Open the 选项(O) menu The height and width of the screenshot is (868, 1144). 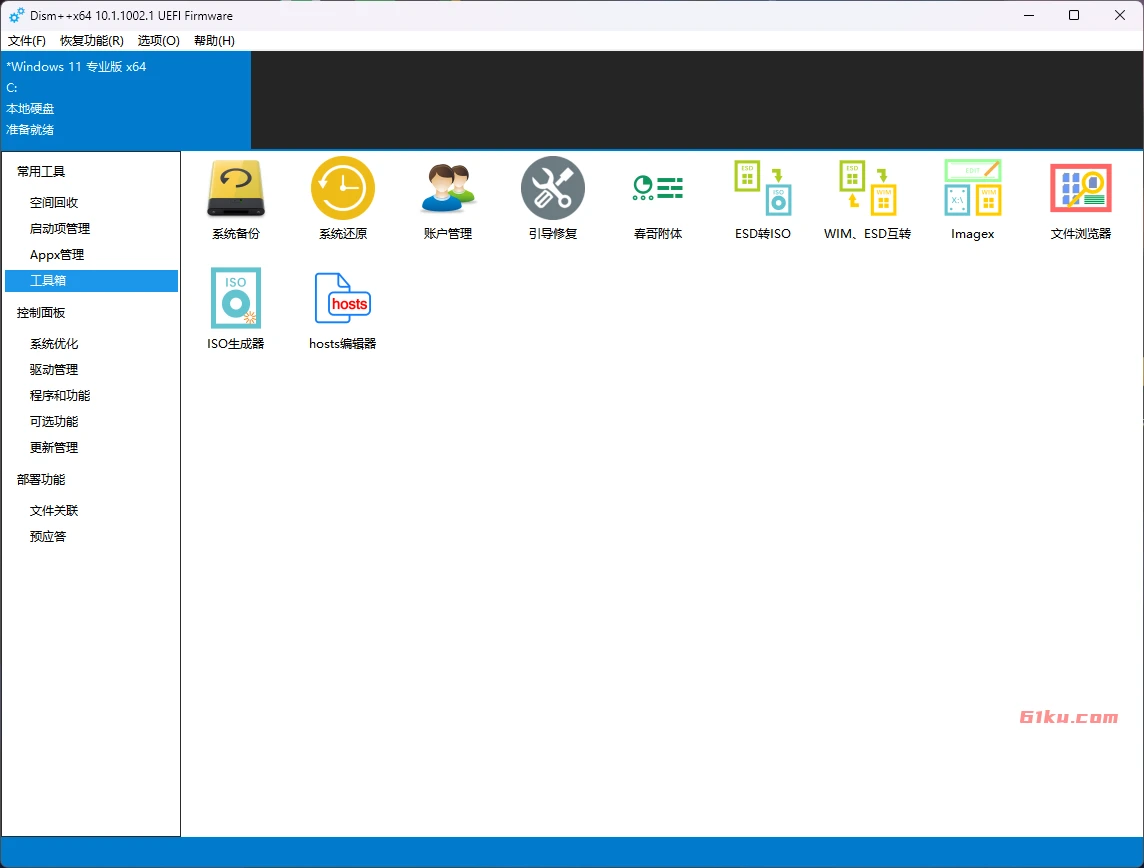click(x=158, y=41)
